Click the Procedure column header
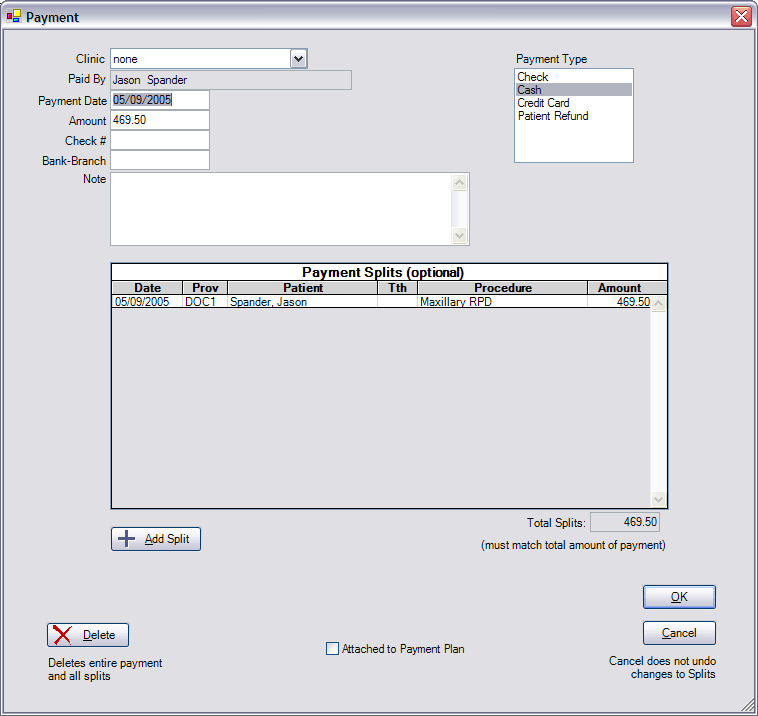 [502, 288]
